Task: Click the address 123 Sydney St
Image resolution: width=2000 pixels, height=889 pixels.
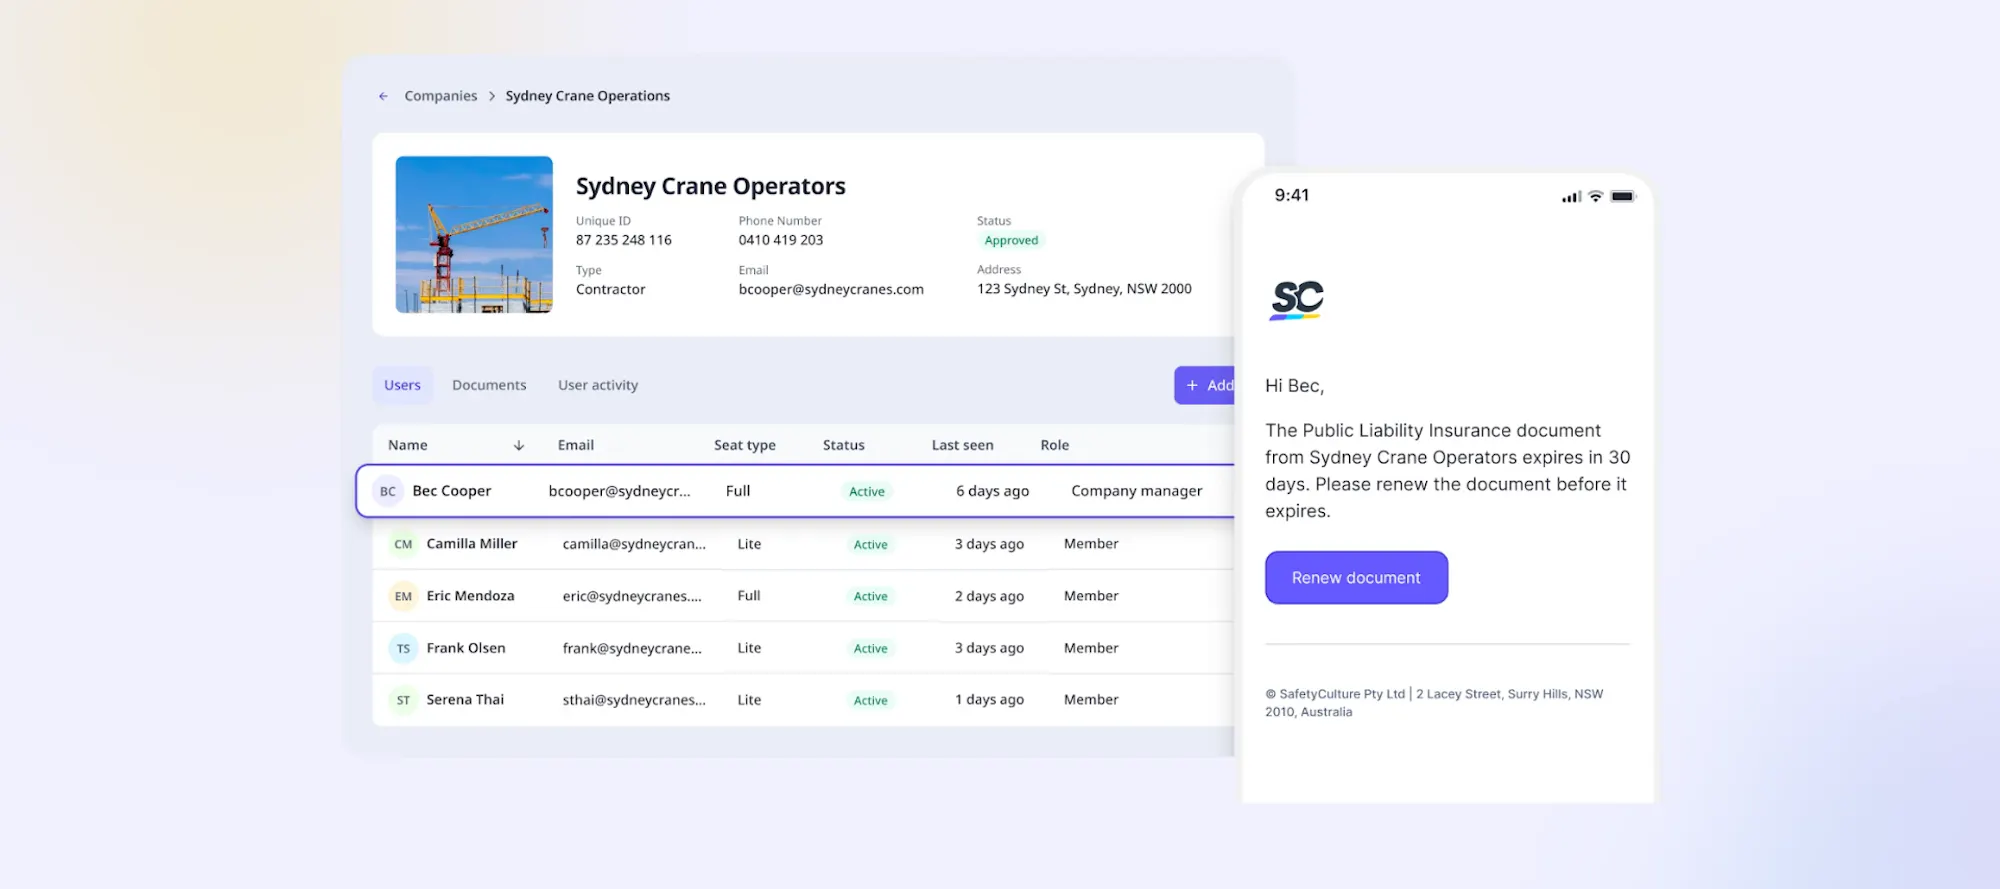Action: (1084, 289)
